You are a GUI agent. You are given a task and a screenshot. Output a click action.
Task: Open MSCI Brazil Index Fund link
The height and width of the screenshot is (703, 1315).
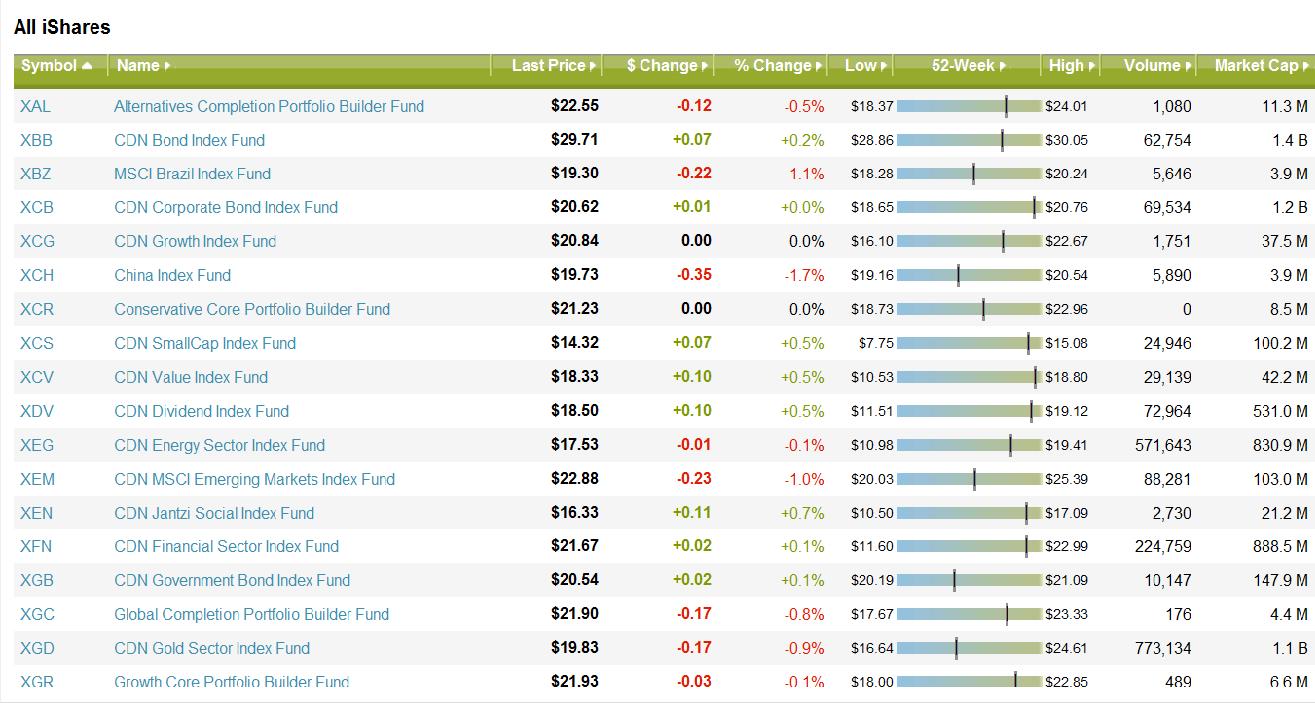click(193, 173)
